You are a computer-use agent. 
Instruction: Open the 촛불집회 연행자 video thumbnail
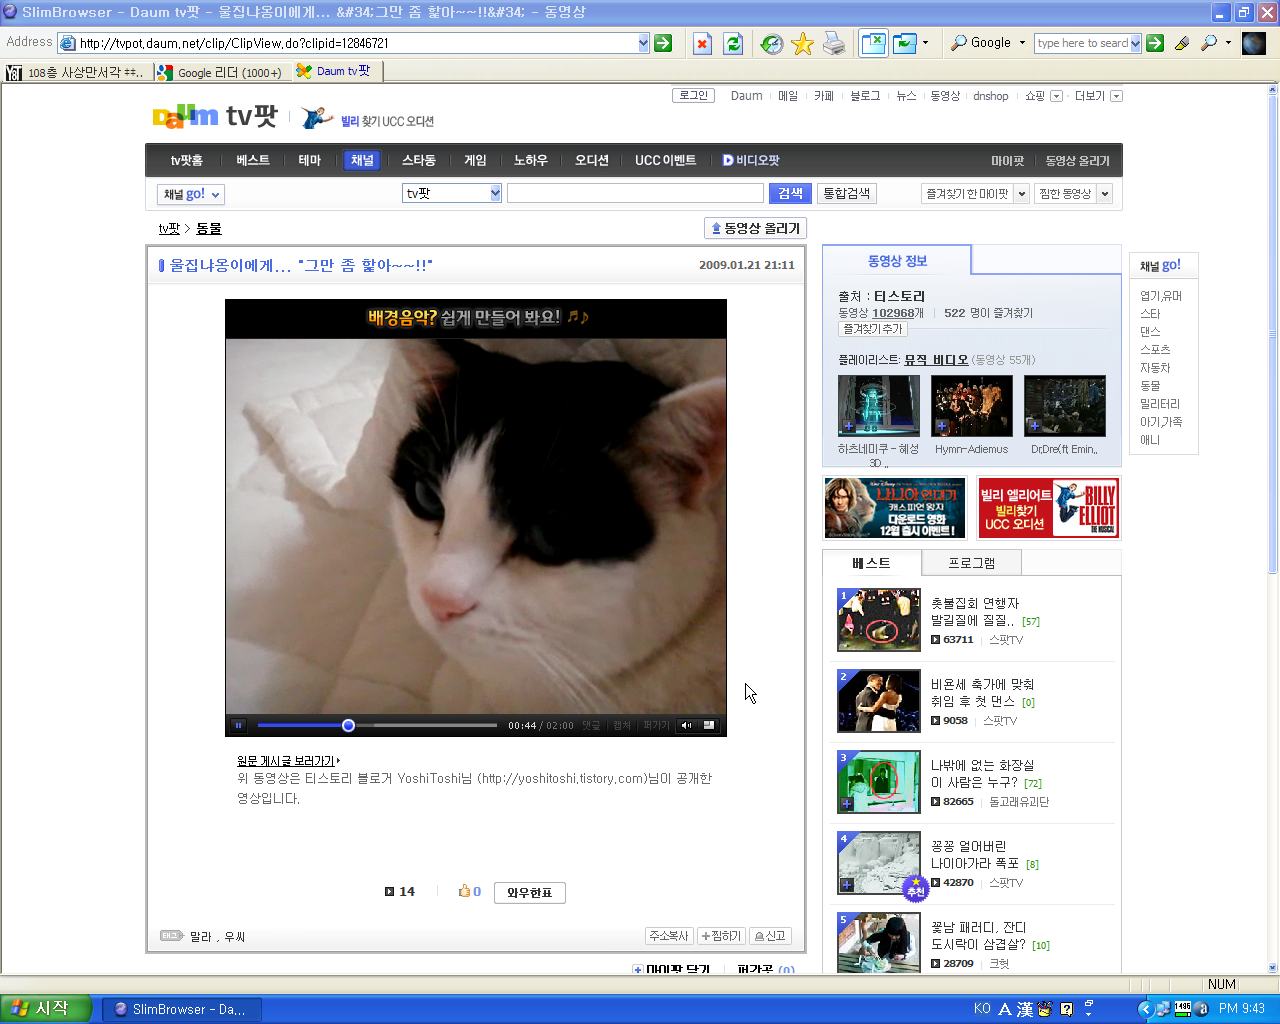click(x=879, y=620)
